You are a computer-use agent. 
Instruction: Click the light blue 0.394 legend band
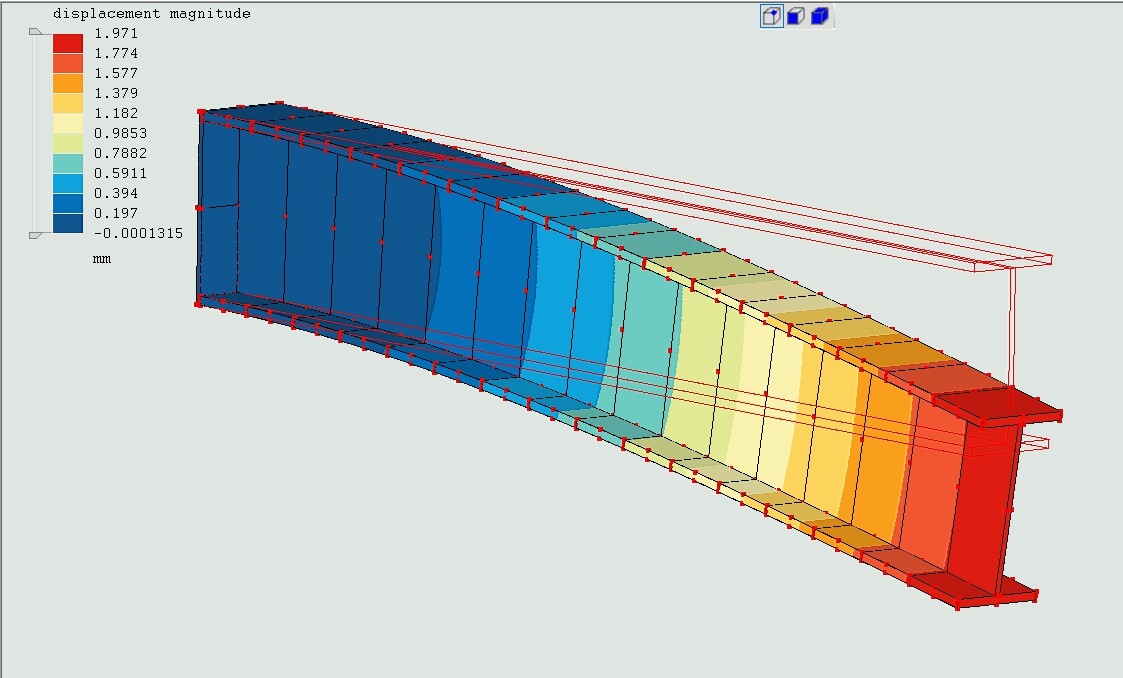pos(68,183)
